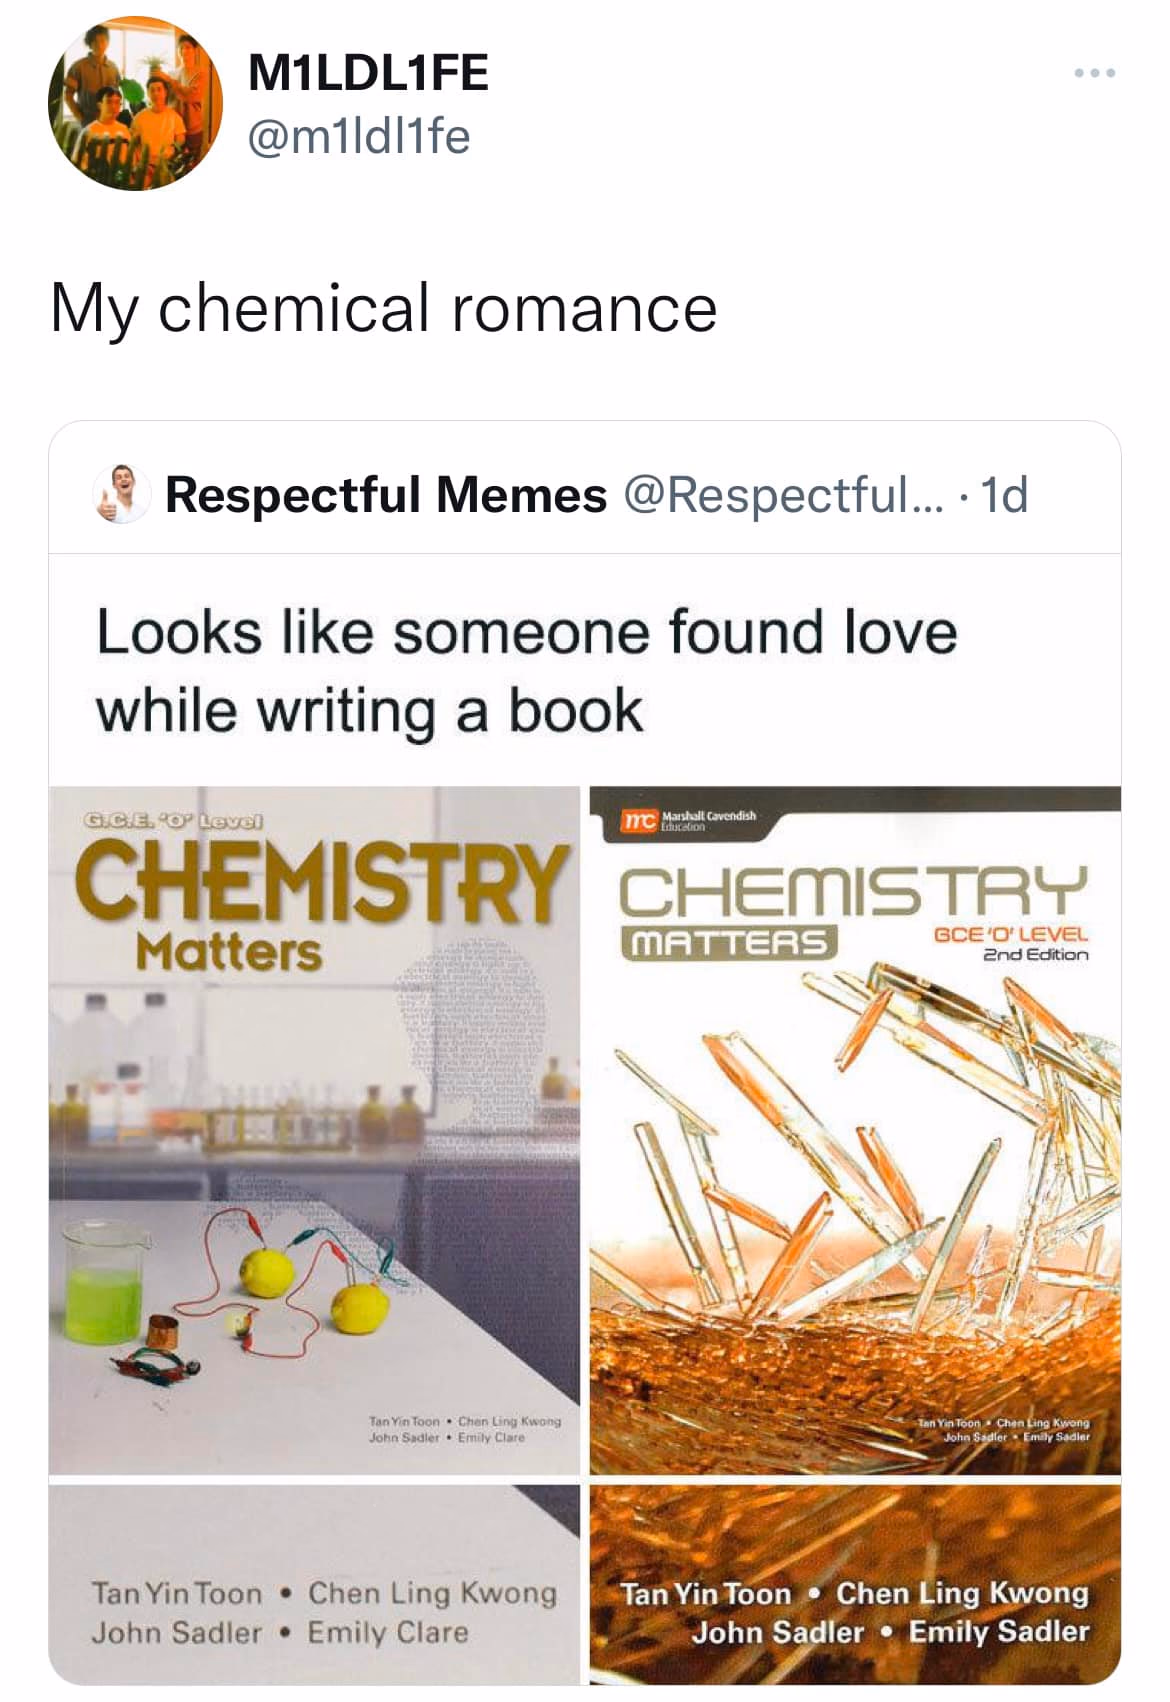Click the Marshall Cavendish logo on cover

(689, 821)
